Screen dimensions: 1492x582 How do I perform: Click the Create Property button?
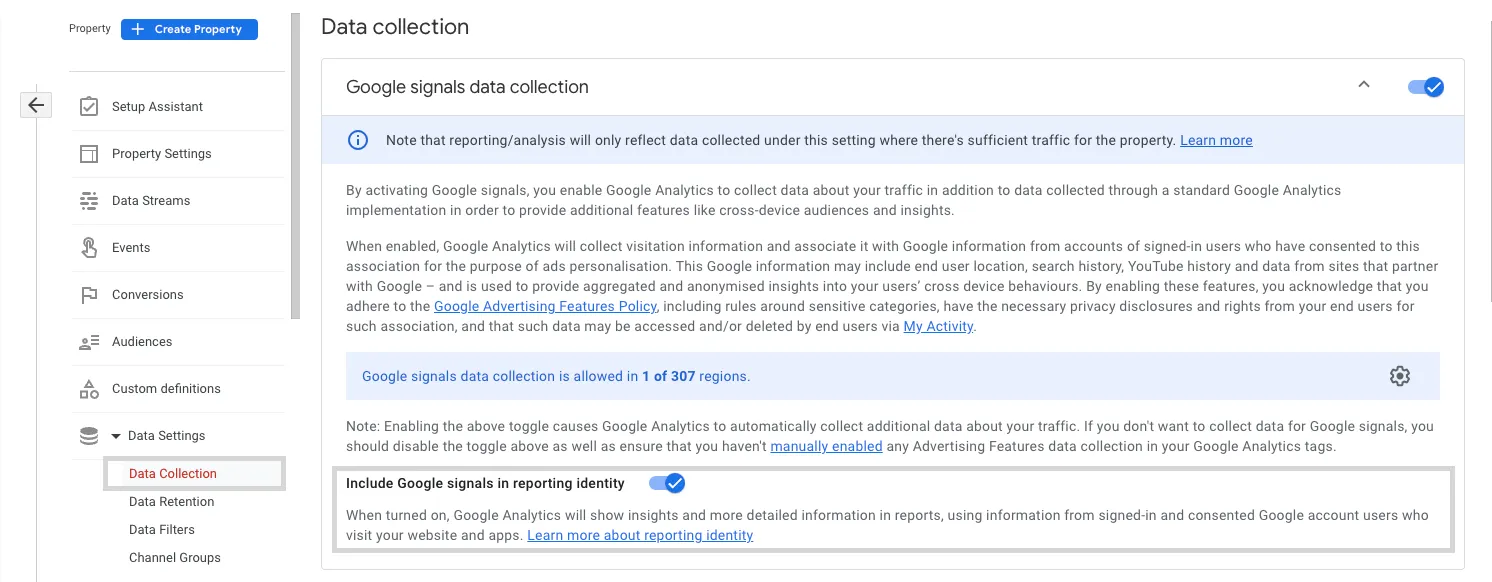tap(189, 29)
